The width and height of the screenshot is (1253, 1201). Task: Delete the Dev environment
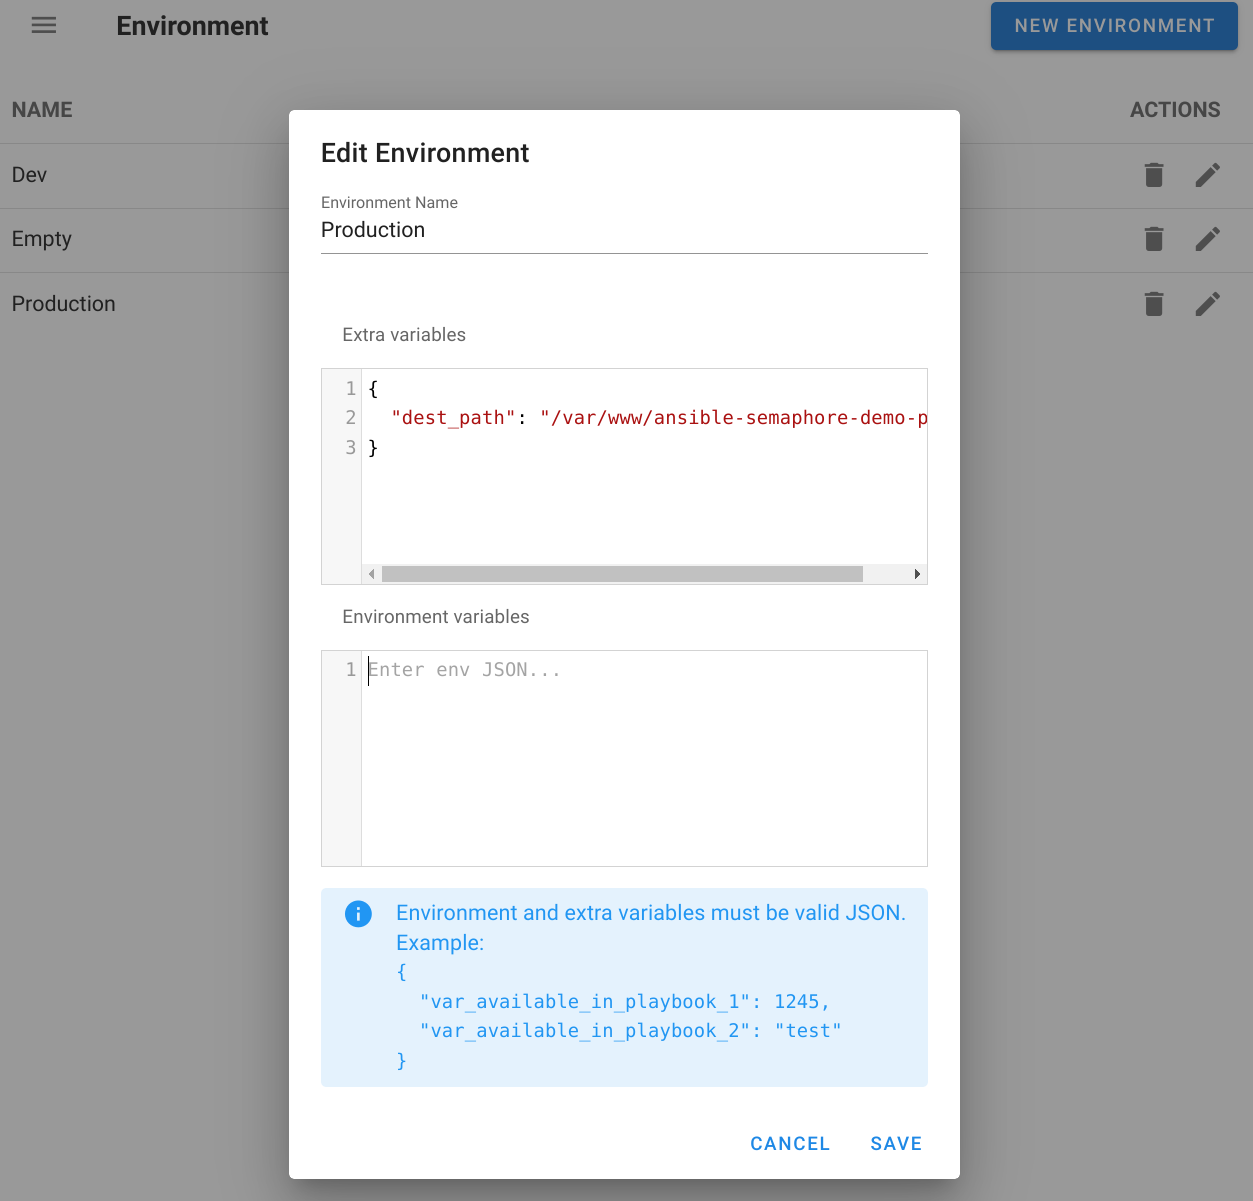[1154, 175]
